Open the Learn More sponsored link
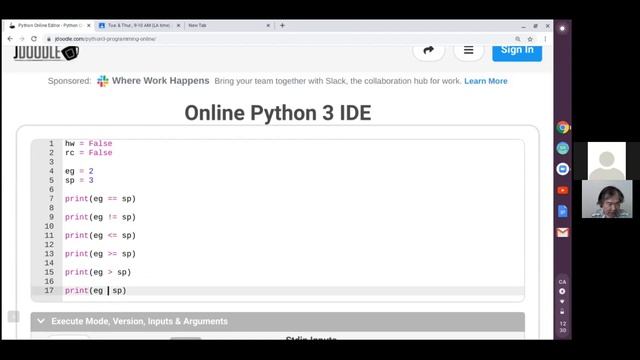The image size is (640, 360). (x=486, y=81)
